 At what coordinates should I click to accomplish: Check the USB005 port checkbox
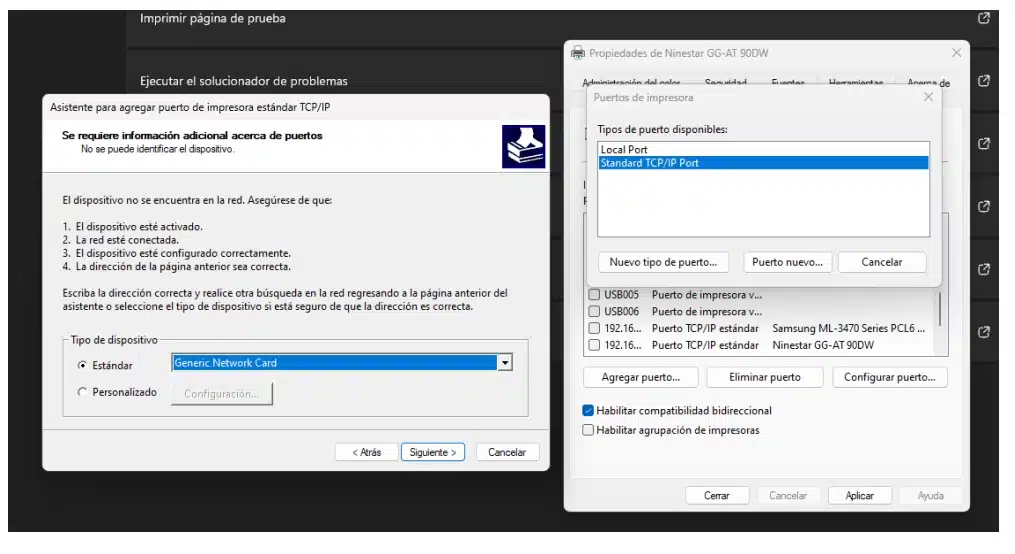click(x=595, y=295)
